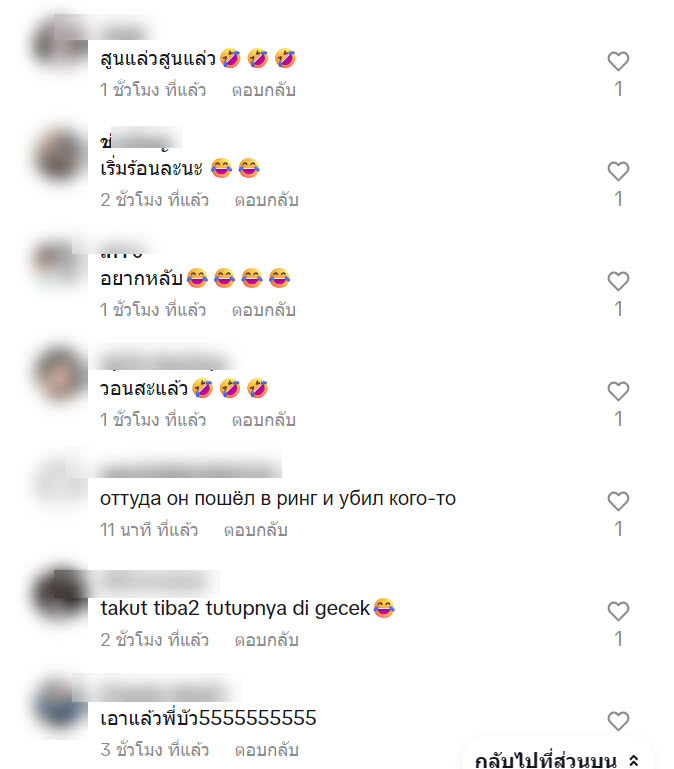Like the comment 'เอาแล้วพี่บัว5555555555'
The height and width of the screenshot is (769, 674).
[618, 721]
